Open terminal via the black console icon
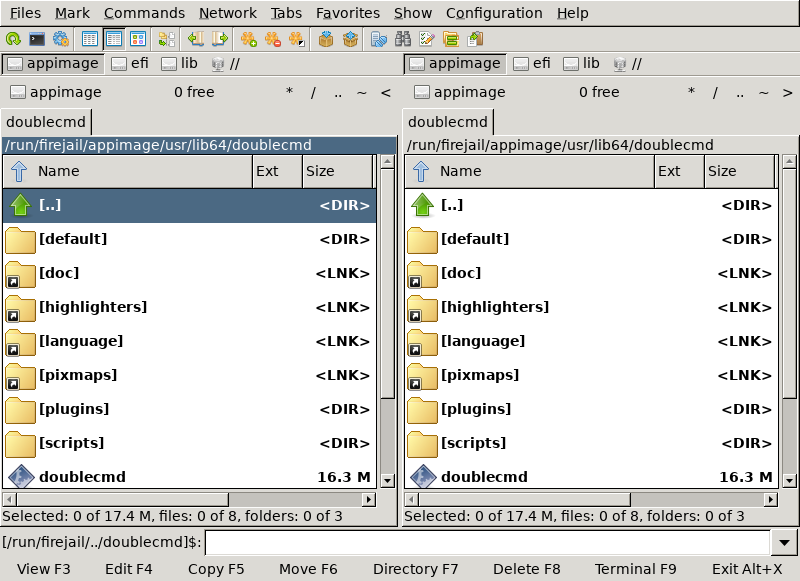 (37, 39)
